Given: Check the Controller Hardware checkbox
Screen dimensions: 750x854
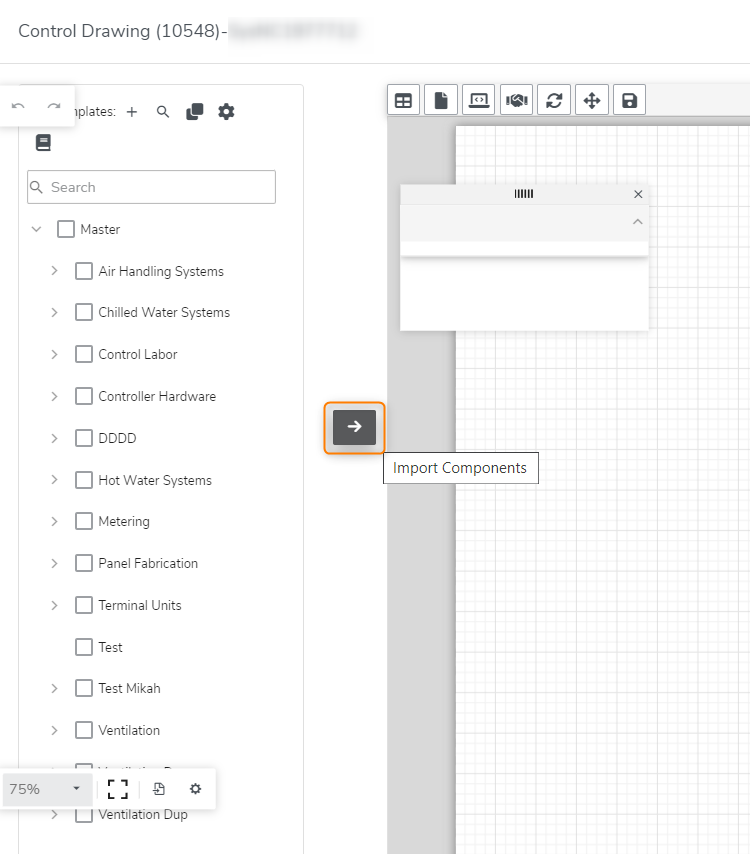Looking at the screenshot, I should click(x=84, y=396).
